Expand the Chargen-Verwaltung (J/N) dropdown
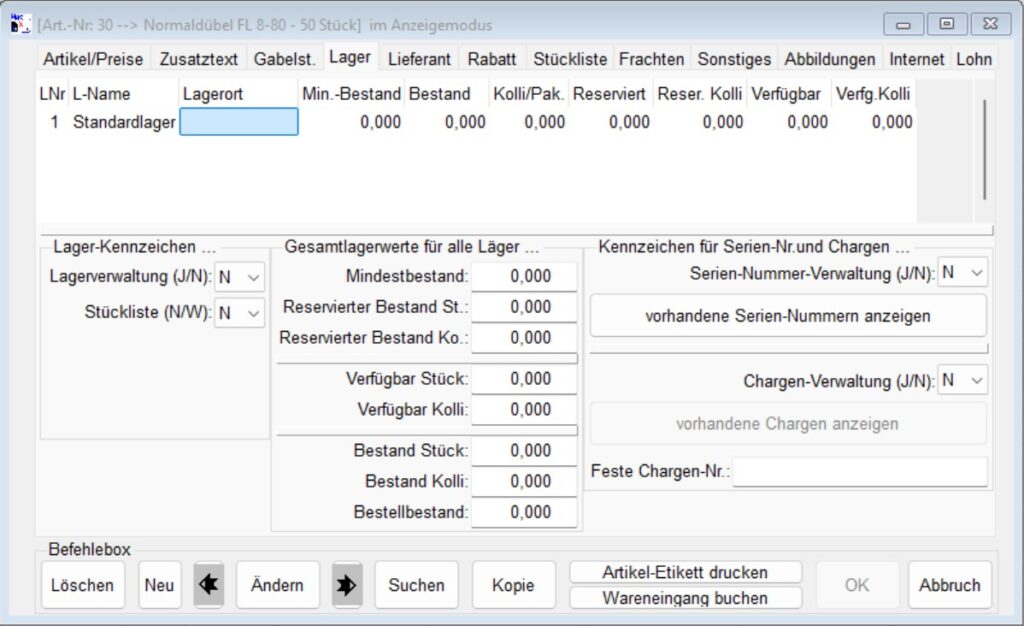 coord(963,380)
